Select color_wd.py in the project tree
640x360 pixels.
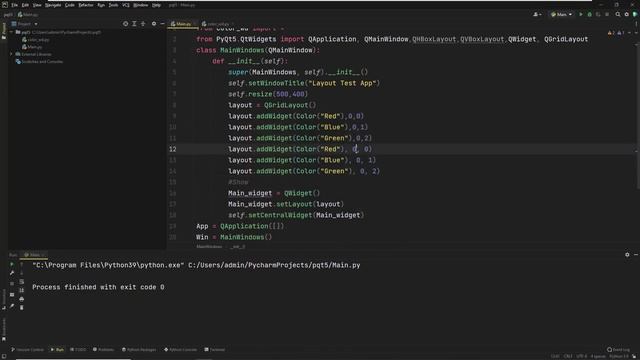click(x=36, y=40)
